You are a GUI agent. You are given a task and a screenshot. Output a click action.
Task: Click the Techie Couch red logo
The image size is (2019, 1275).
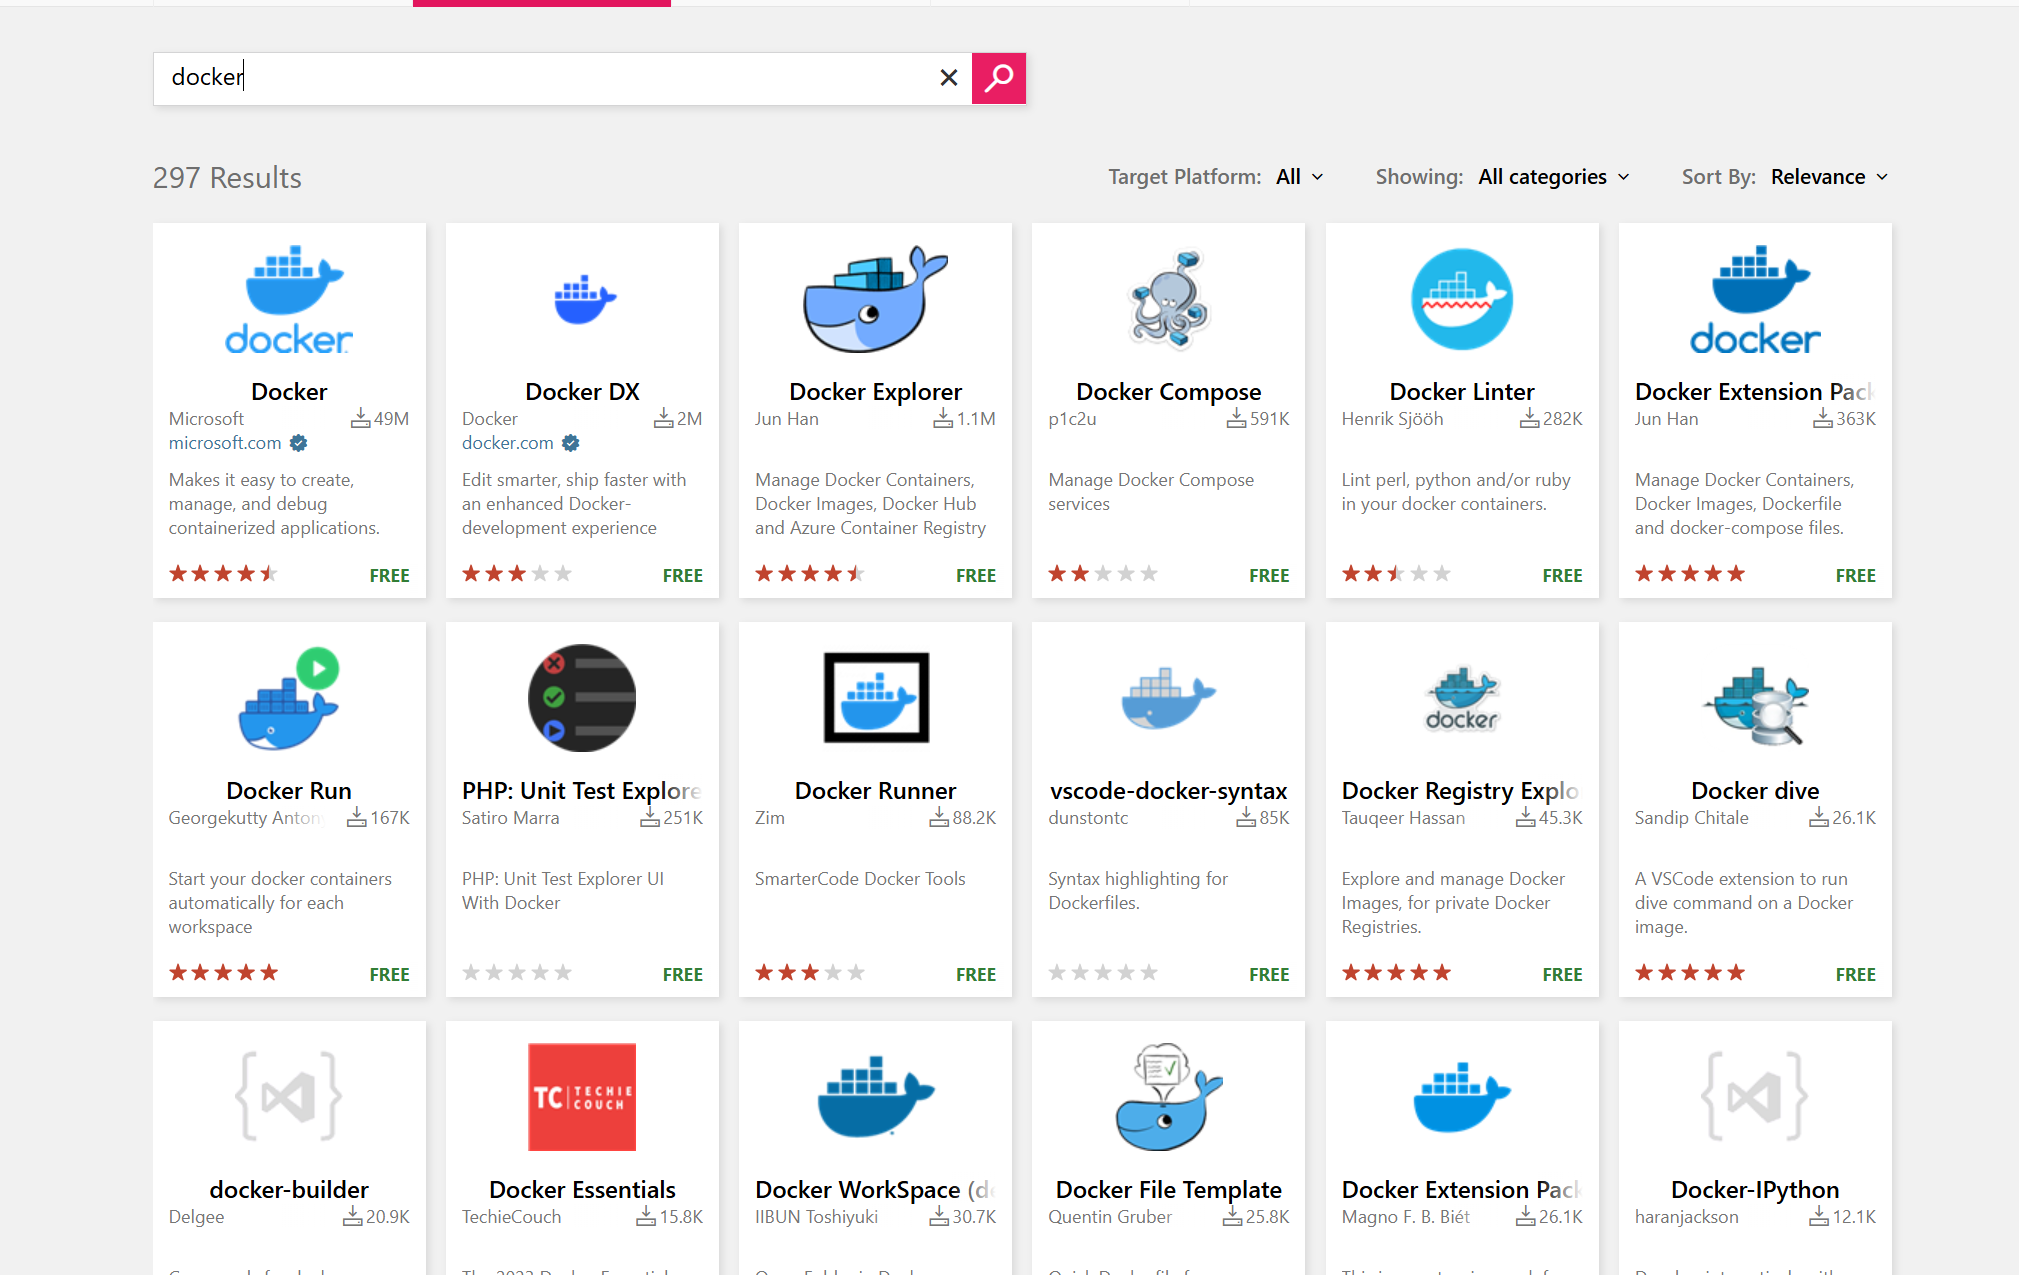(x=582, y=1097)
